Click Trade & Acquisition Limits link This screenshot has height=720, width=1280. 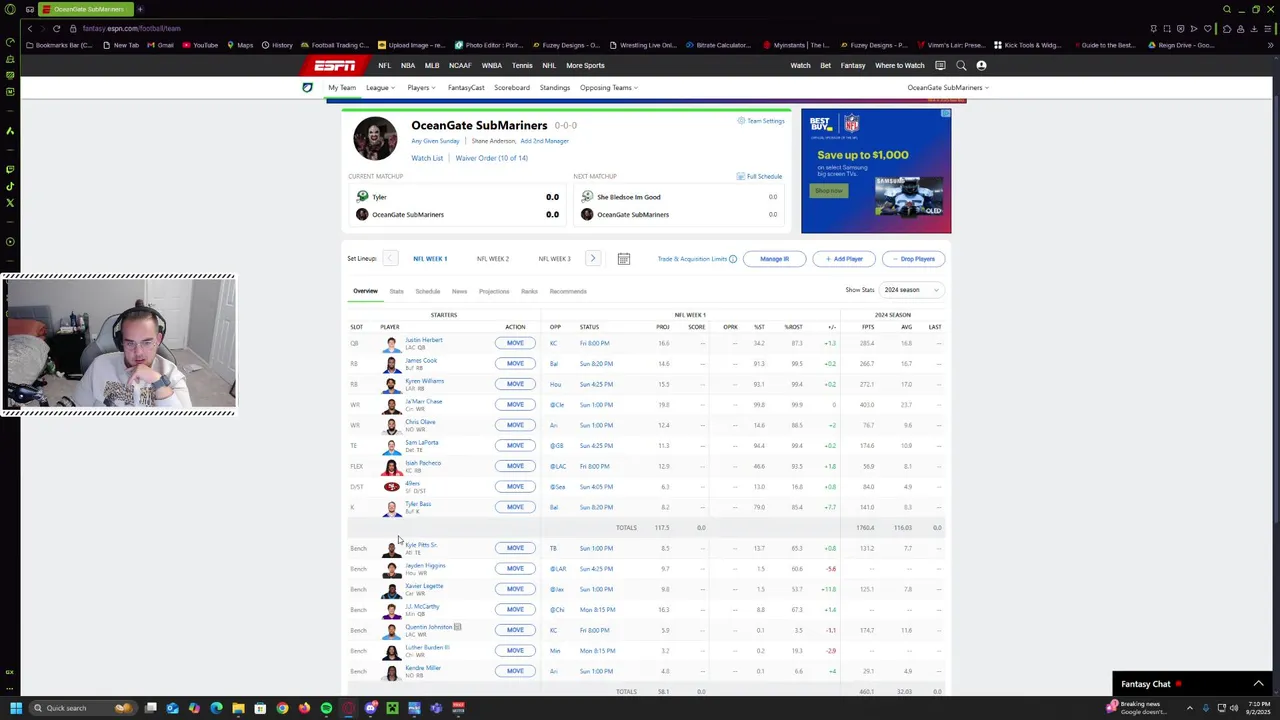(x=692, y=259)
